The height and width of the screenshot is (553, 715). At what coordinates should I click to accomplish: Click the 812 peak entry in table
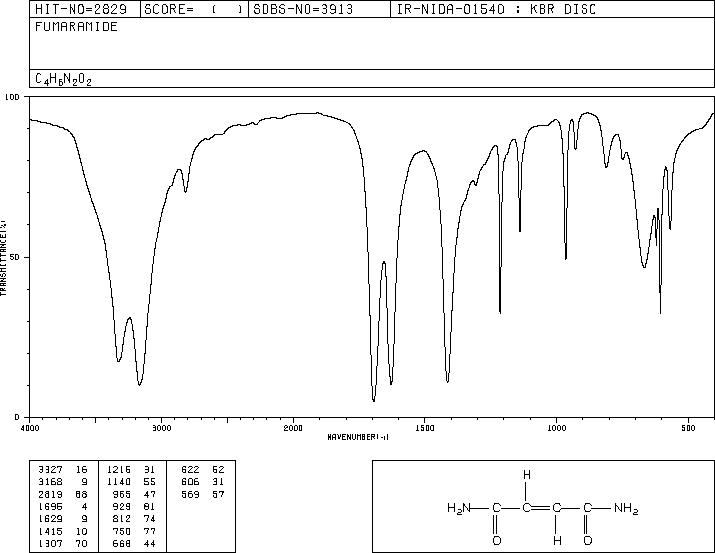[x=122, y=519]
